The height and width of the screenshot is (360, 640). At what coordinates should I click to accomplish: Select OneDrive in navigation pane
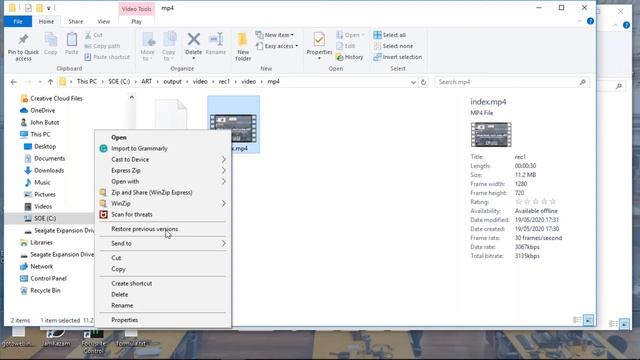click(x=42, y=110)
